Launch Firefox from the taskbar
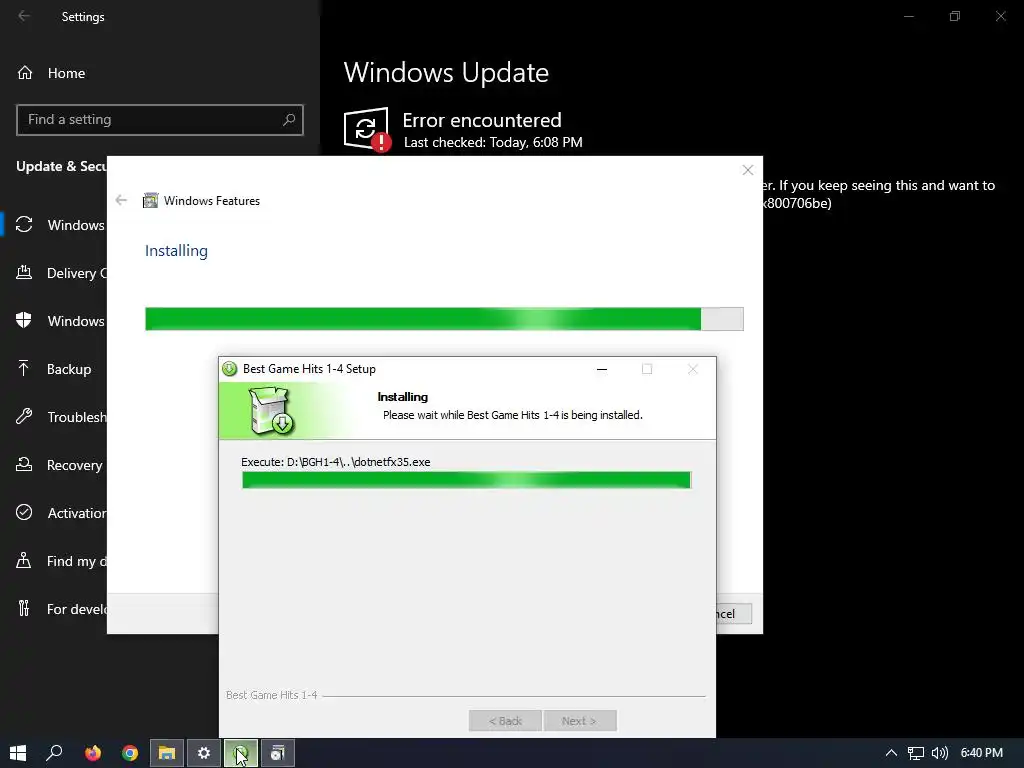Viewport: 1024px width, 768px height. (x=93, y=753)
